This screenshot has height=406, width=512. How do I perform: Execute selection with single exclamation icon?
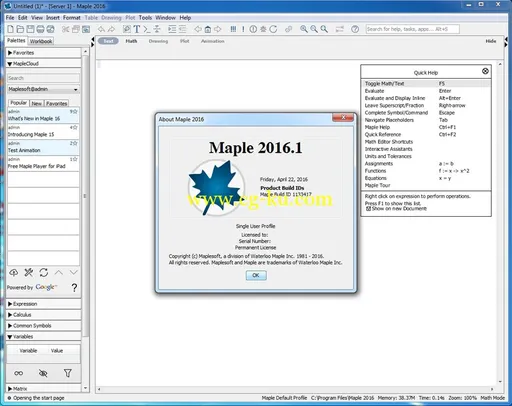pyautogui.click(x=243, y=29)
